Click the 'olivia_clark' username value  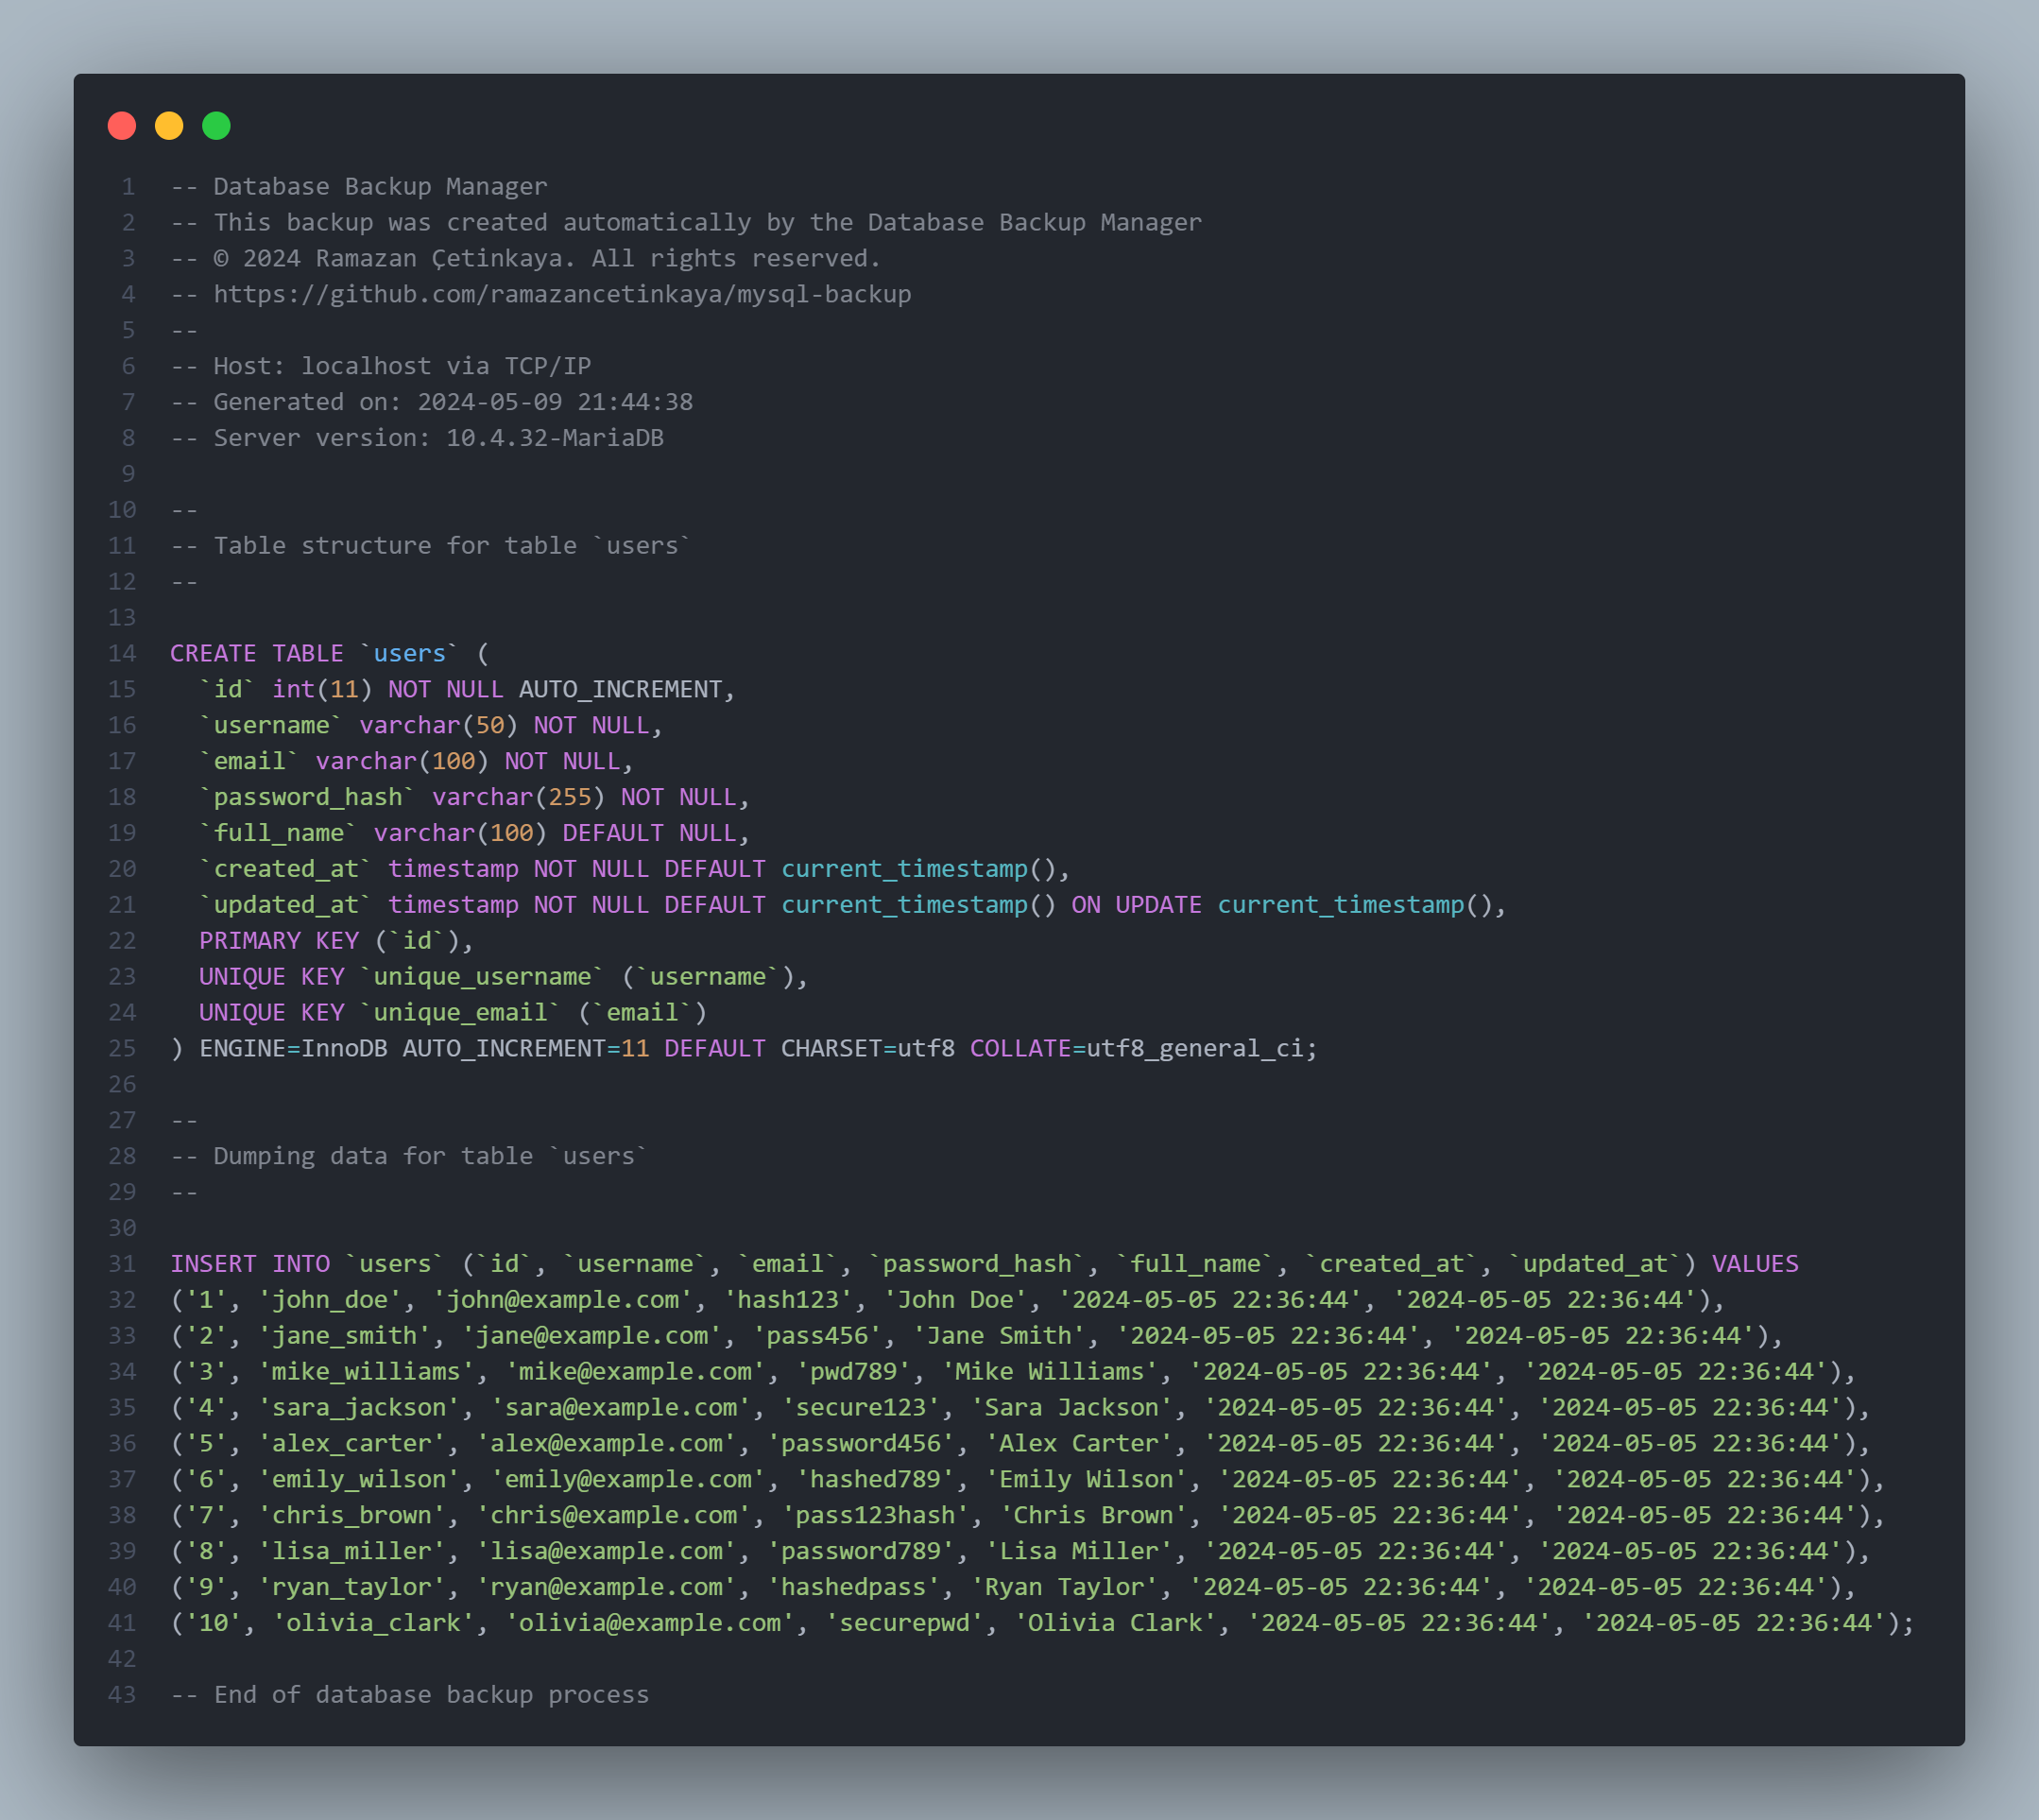pyautogui.click(x=374, y=1623)
